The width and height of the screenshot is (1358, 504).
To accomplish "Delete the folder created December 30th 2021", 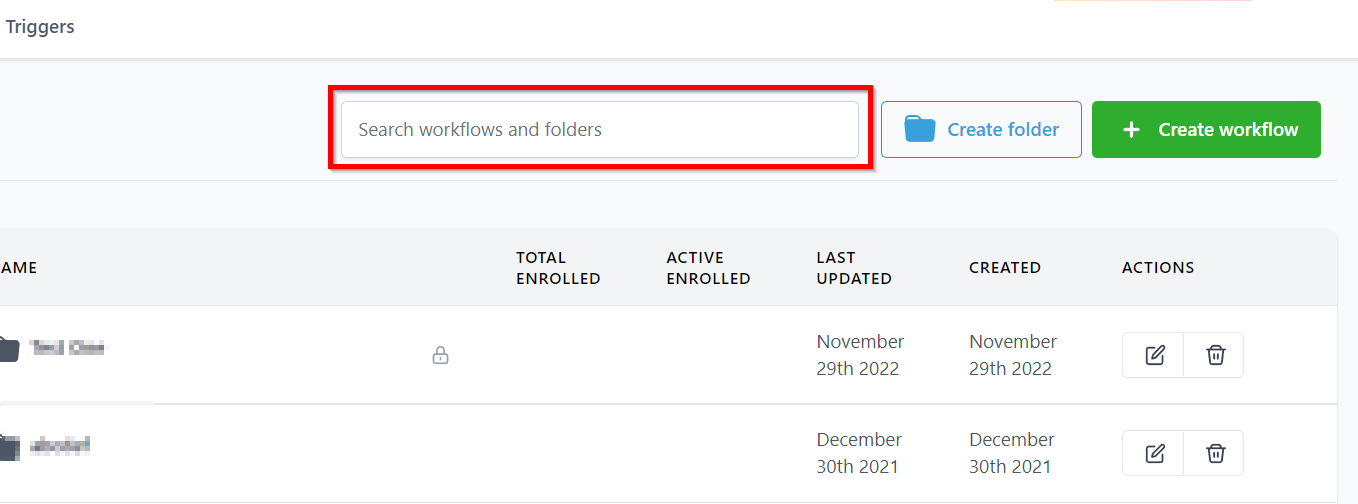I will click(1215, 453).
